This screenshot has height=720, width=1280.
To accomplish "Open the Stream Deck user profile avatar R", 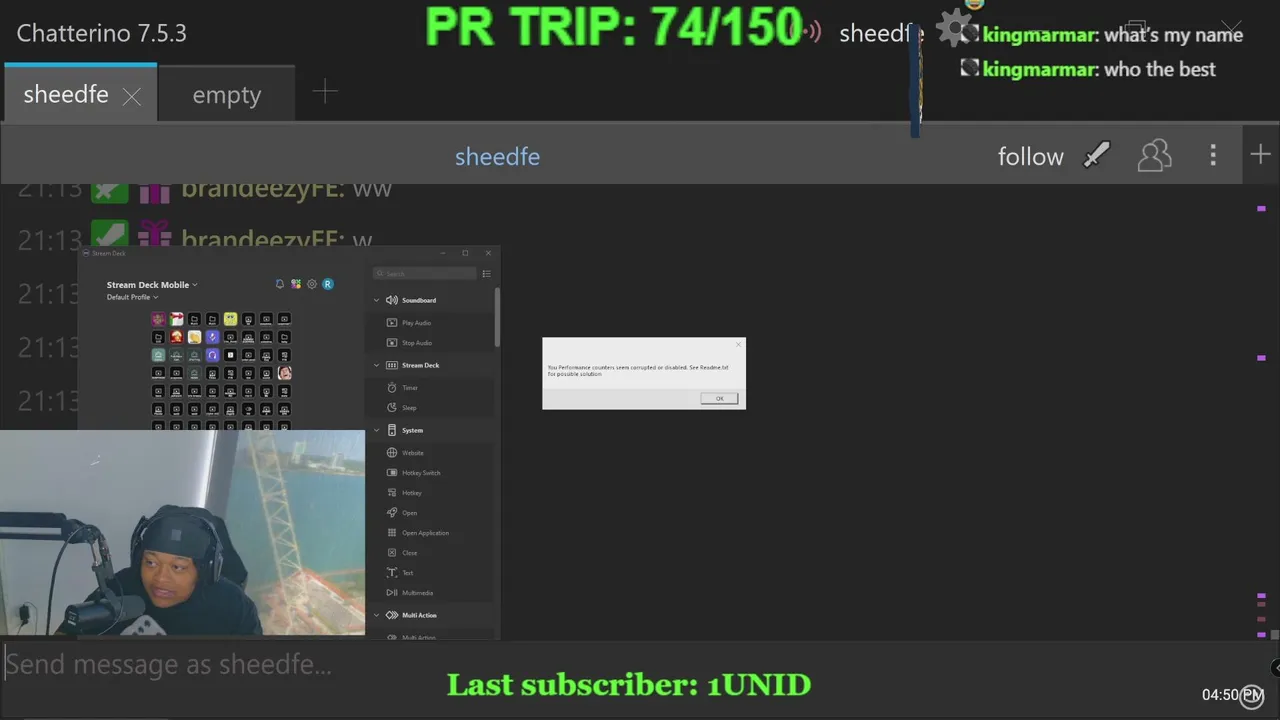I will pyautogui.click(x=327, y=284).
